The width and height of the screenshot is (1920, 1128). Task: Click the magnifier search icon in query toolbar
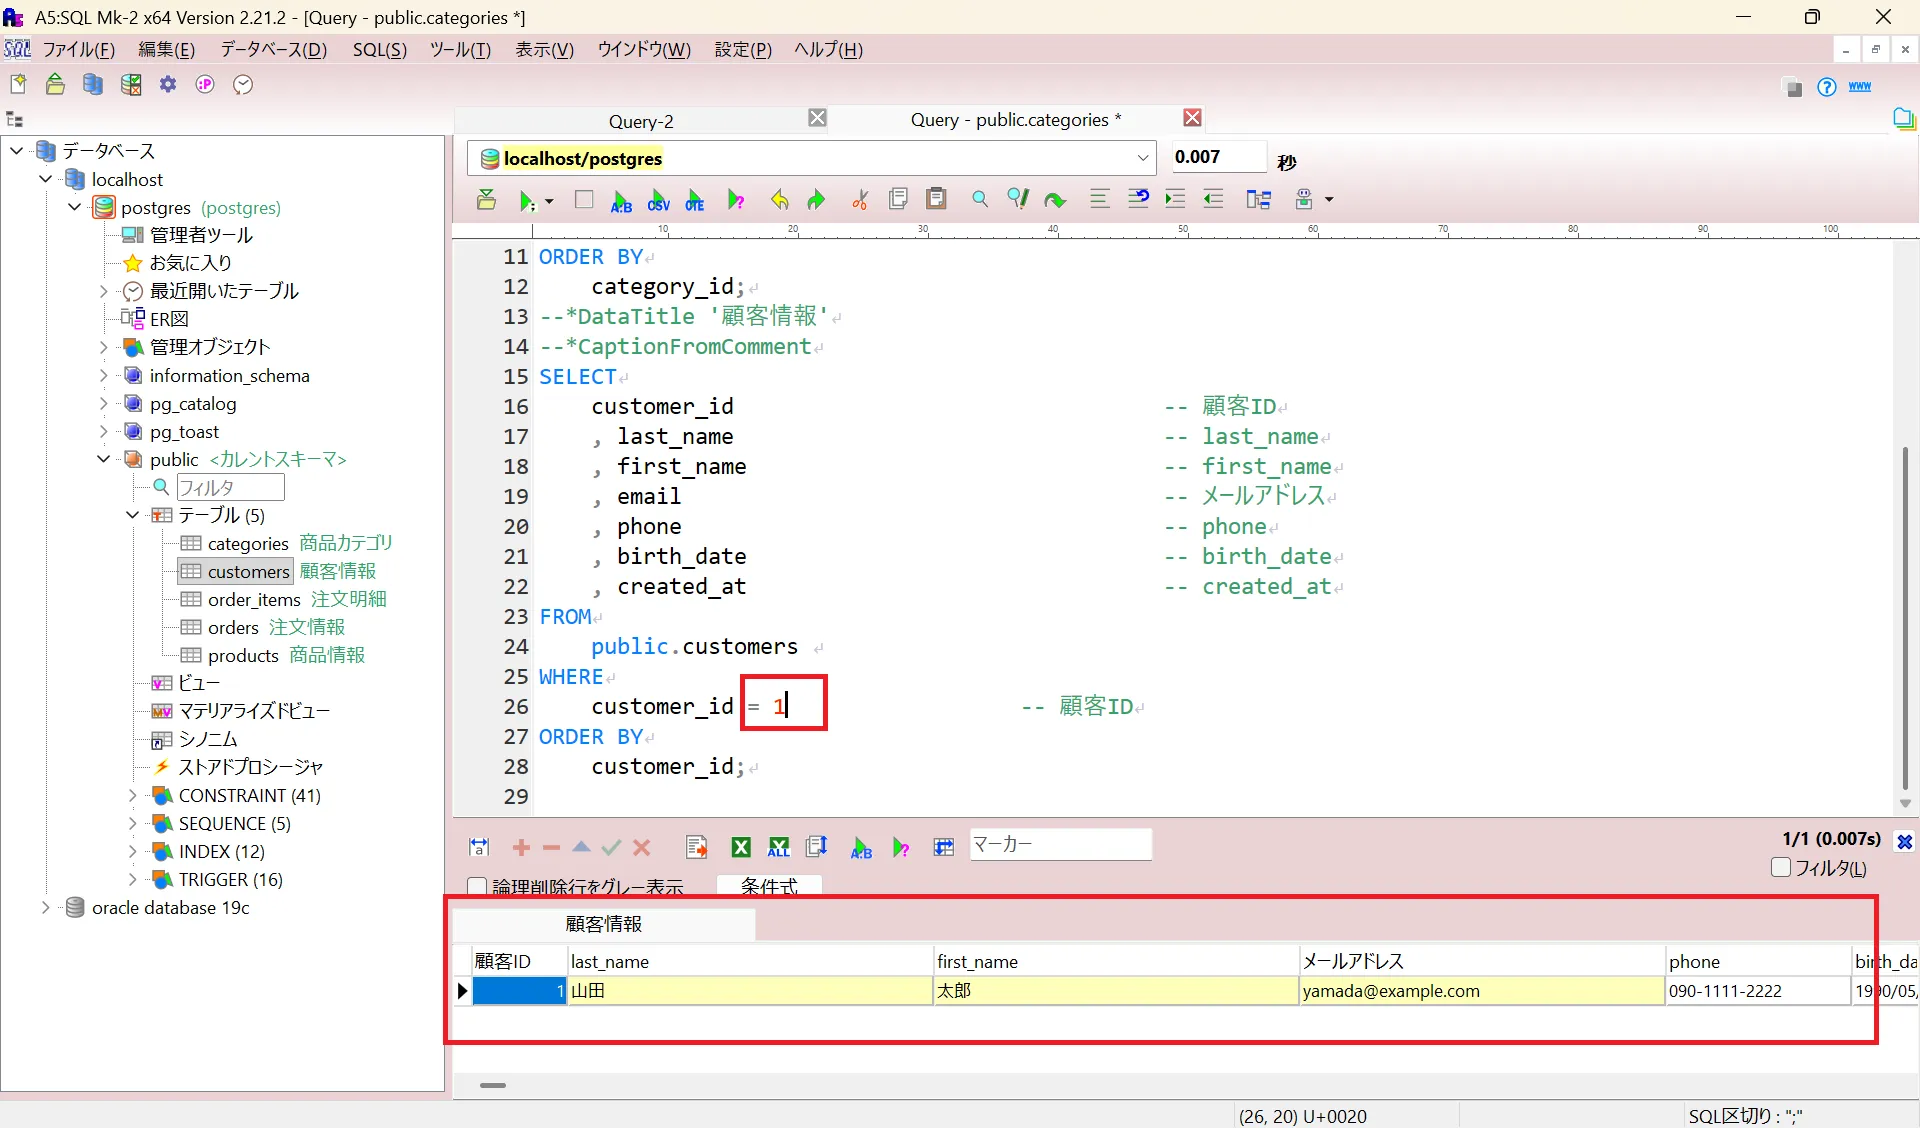[x=980, y=199]
